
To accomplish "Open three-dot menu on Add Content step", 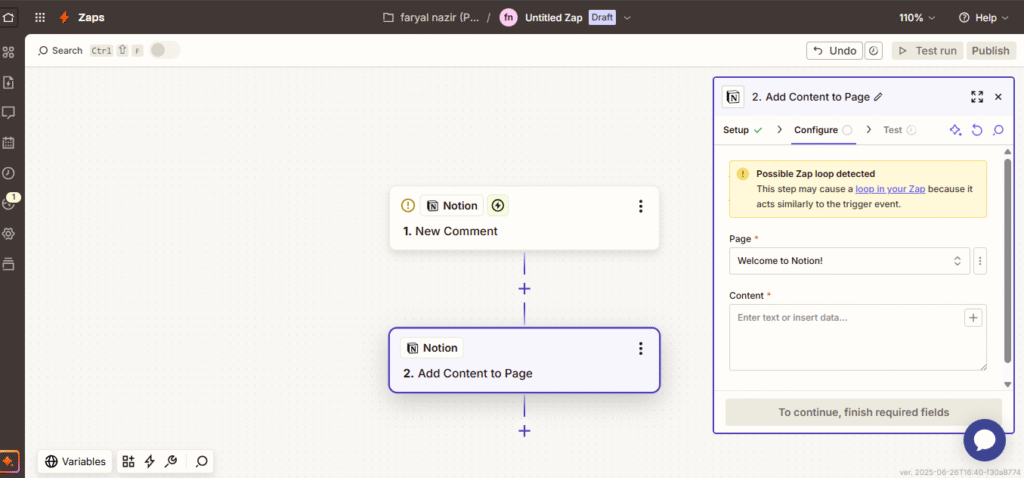I will [x=641, y=348].
